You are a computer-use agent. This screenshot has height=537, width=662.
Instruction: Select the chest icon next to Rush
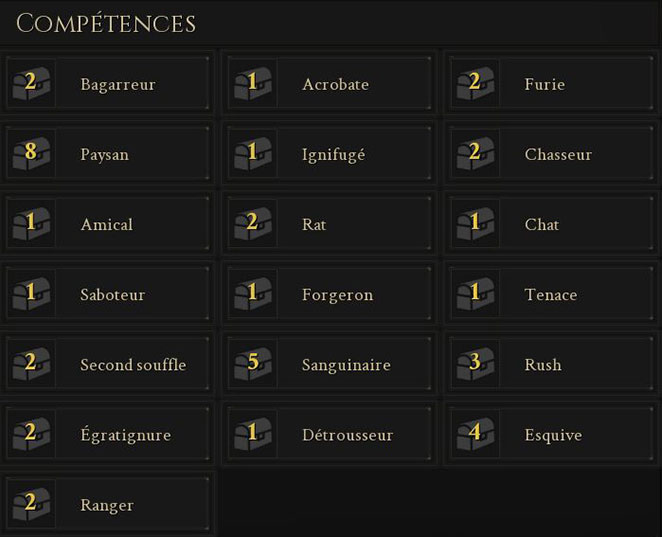[475, 364]
